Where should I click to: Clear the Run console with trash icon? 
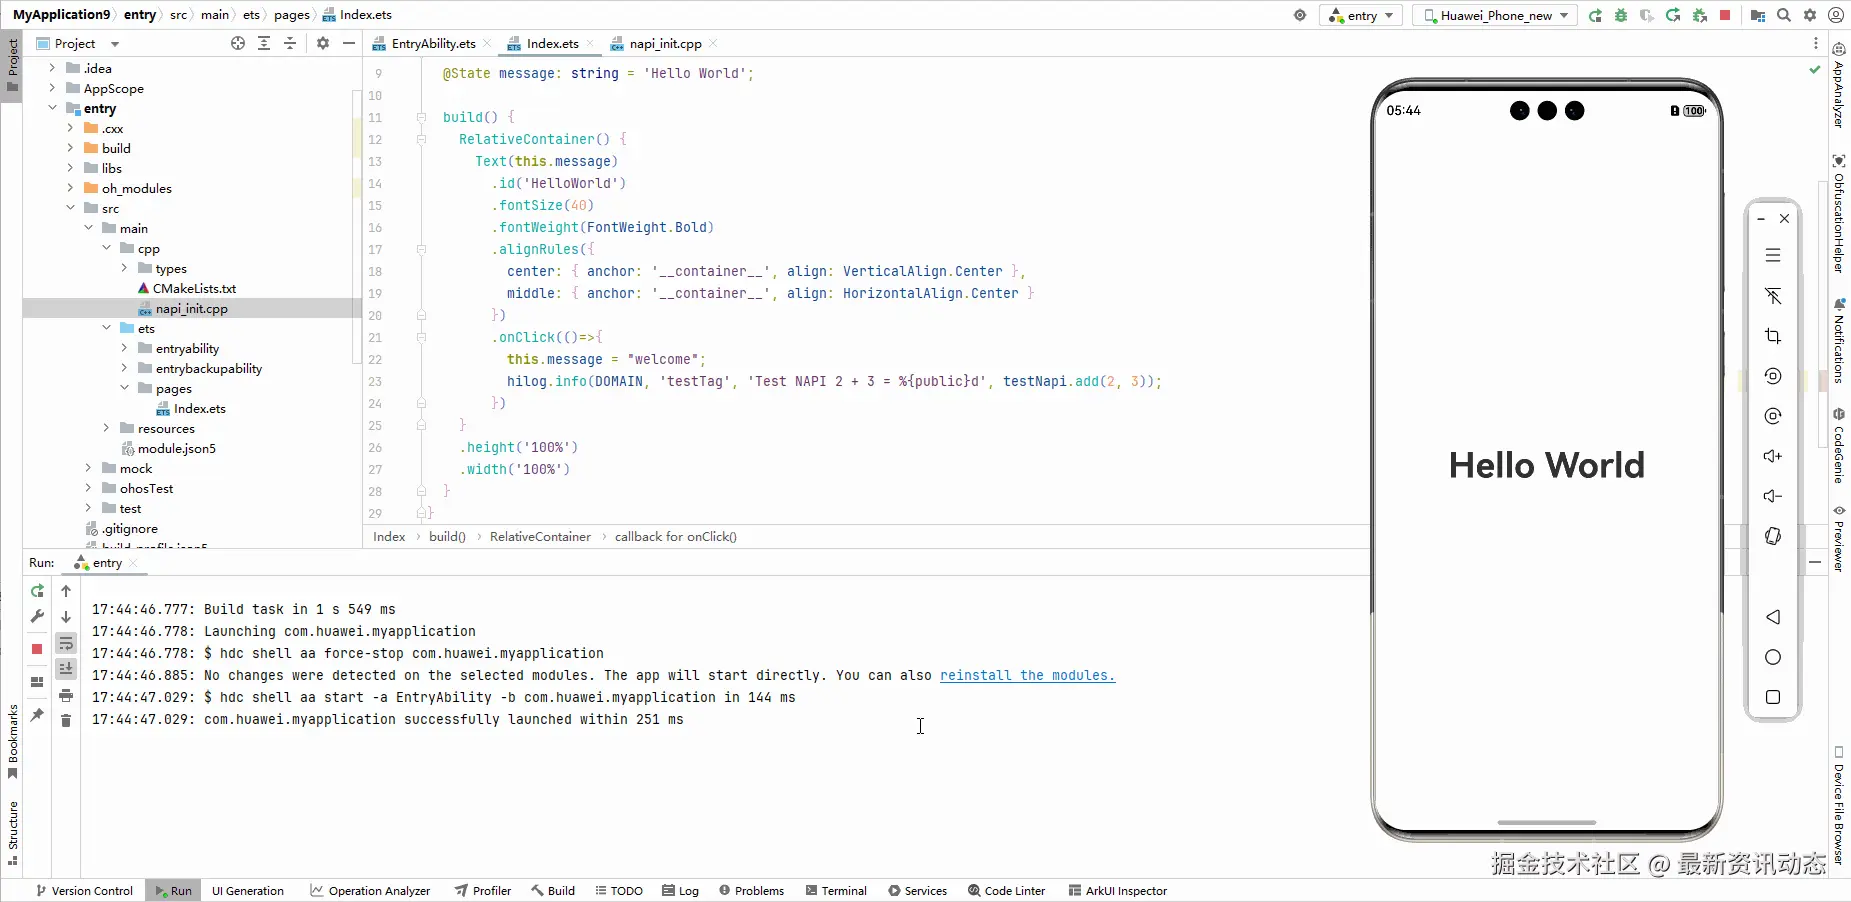click(x=66, y=721)
